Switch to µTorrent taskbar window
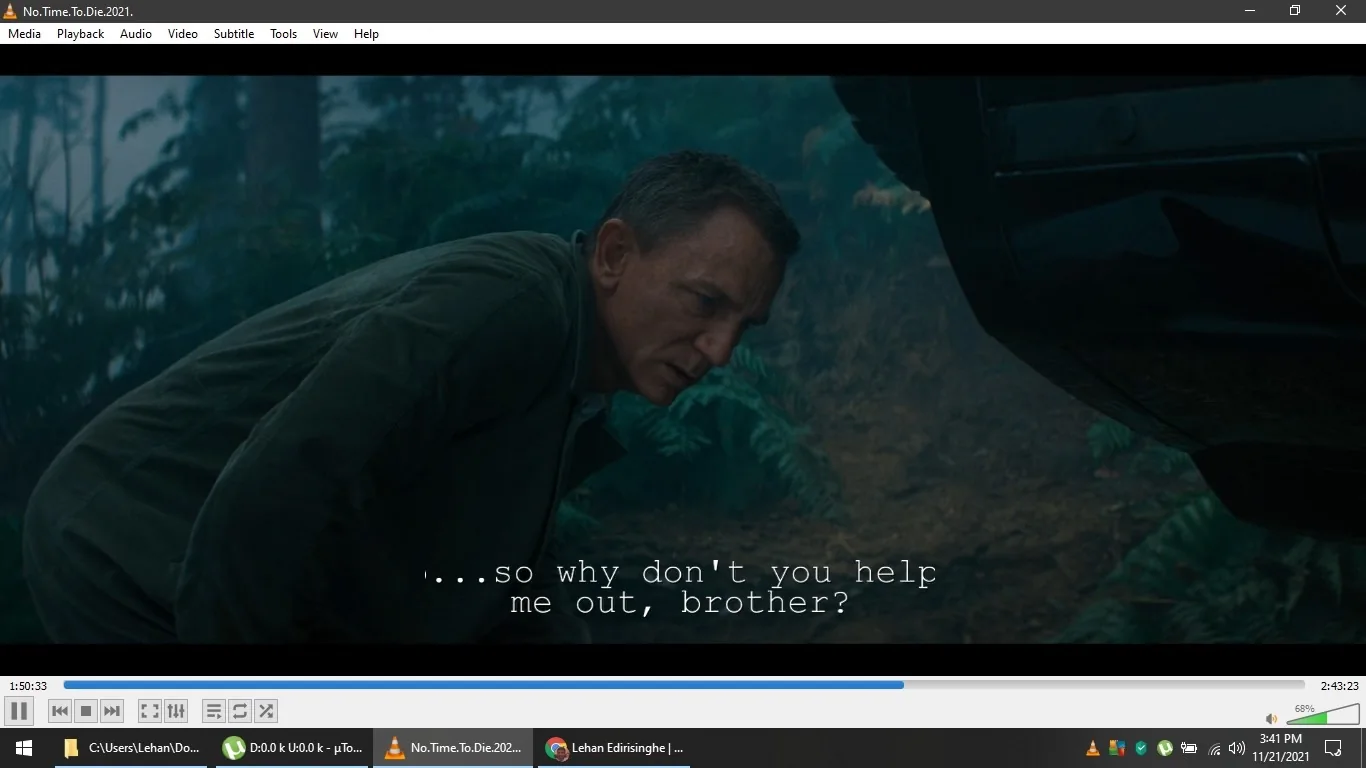The width and height of the screenshot is (1366, 768). 293,748
